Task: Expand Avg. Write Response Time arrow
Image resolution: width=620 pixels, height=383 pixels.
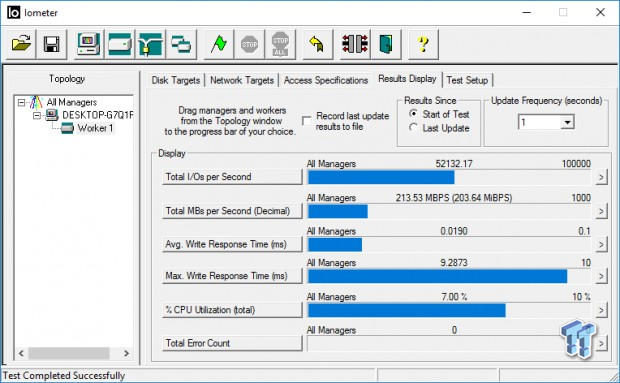Action: click(601, 245)
